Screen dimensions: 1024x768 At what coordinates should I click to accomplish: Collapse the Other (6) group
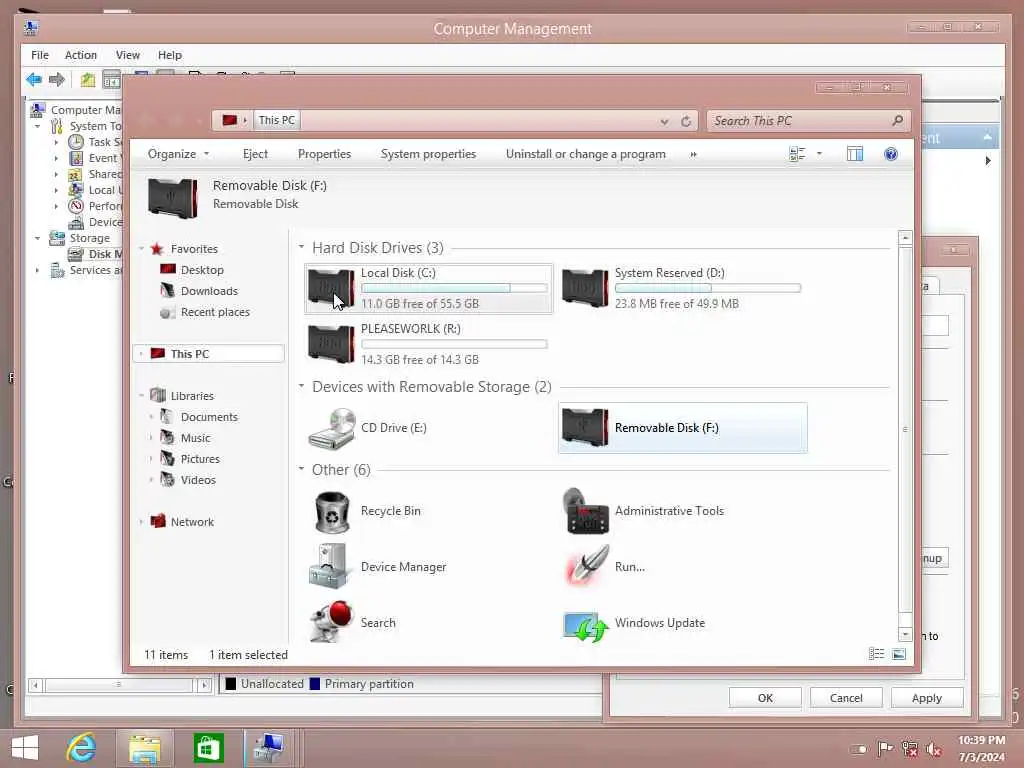pyautogui.click(x=301, y=469)
